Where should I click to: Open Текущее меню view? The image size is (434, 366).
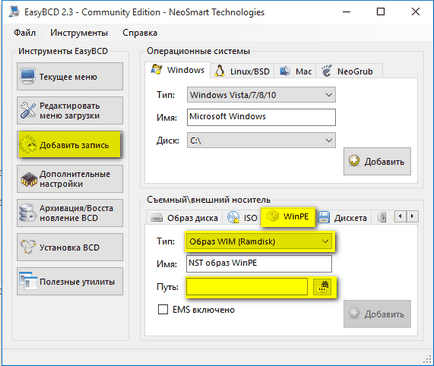coord(70,76)
